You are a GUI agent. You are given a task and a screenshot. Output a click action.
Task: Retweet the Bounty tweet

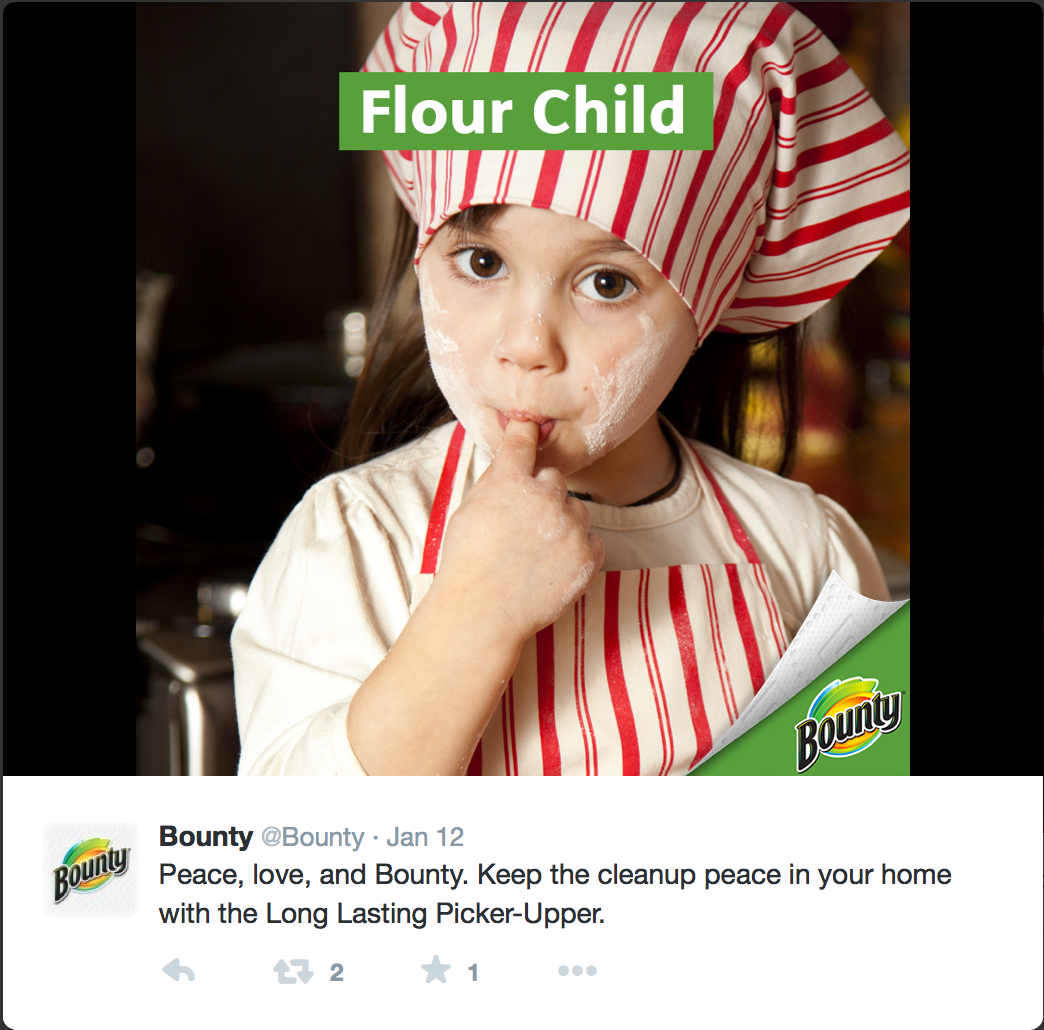(x=293, y=971)
